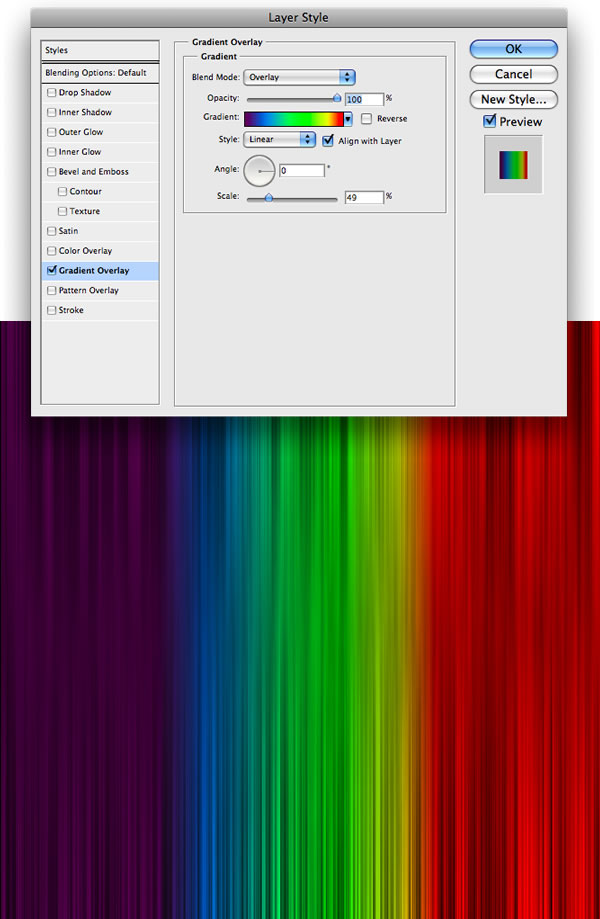Click the rainbow gradient swatch

pos(294,119)
